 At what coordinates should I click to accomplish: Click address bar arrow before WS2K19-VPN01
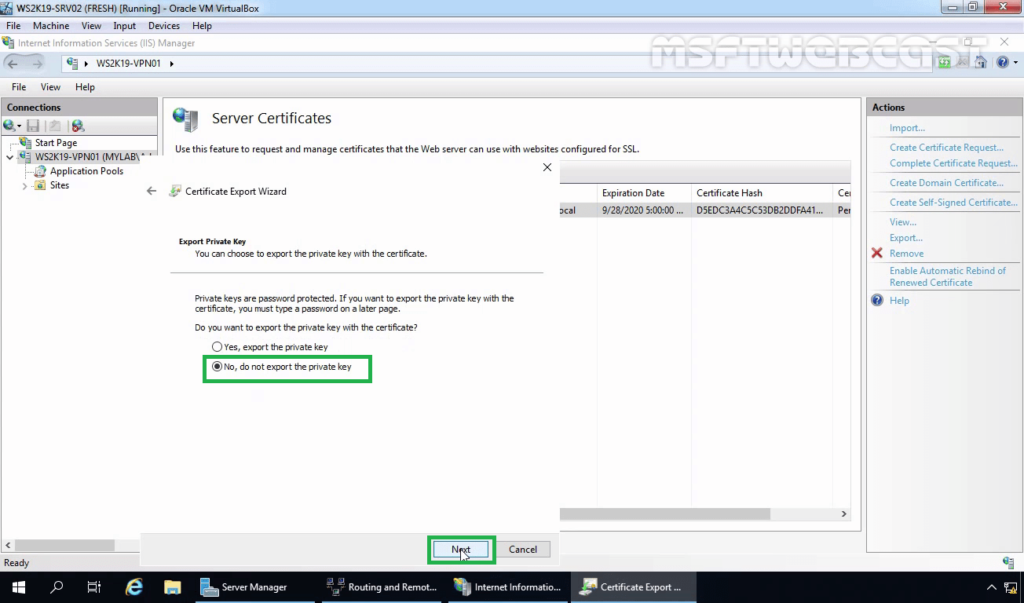point(86,63)
